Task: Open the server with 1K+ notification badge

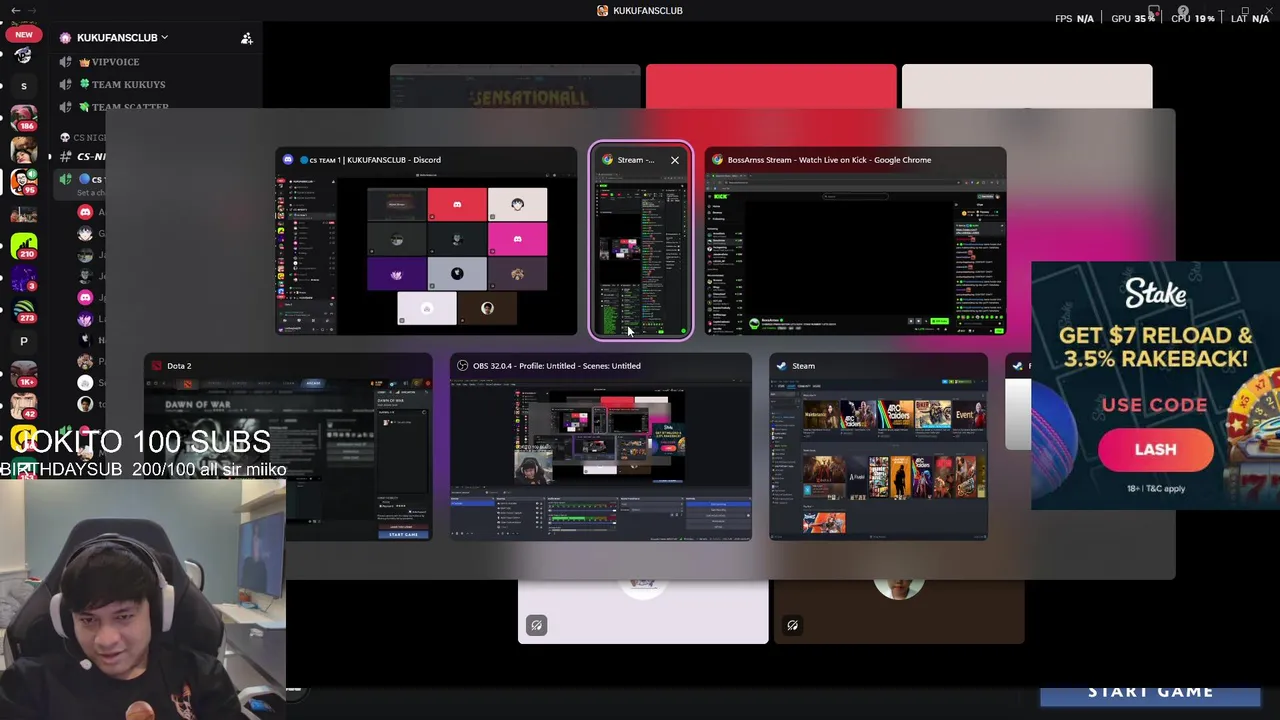Action: [24, 374]
